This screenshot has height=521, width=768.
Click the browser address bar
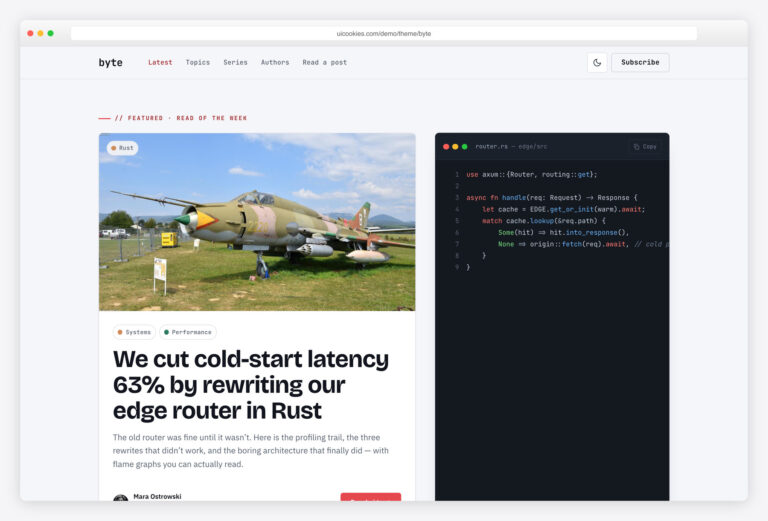[x=384, y=34]
